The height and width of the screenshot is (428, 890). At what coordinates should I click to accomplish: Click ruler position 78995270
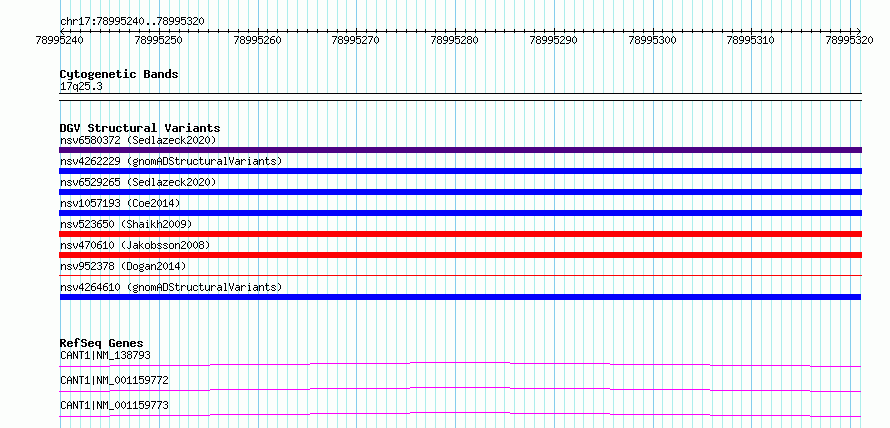[356, 40]
